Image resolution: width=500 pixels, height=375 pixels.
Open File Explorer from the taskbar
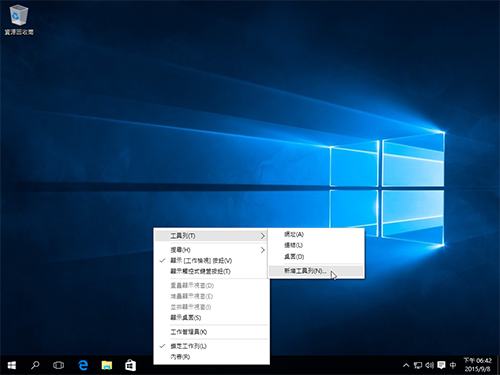[x=107, y=366]
